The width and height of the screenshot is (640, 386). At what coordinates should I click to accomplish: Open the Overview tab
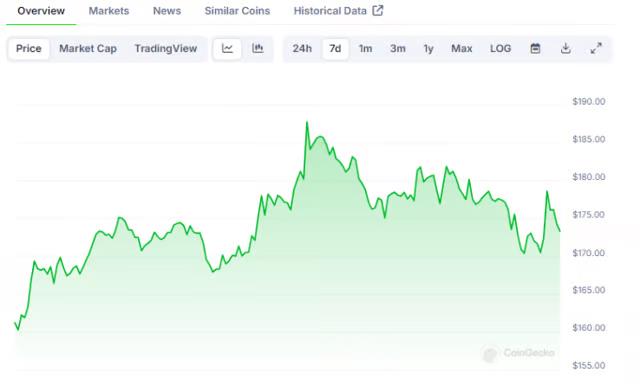pyautogui.click(x=41, y=11)
